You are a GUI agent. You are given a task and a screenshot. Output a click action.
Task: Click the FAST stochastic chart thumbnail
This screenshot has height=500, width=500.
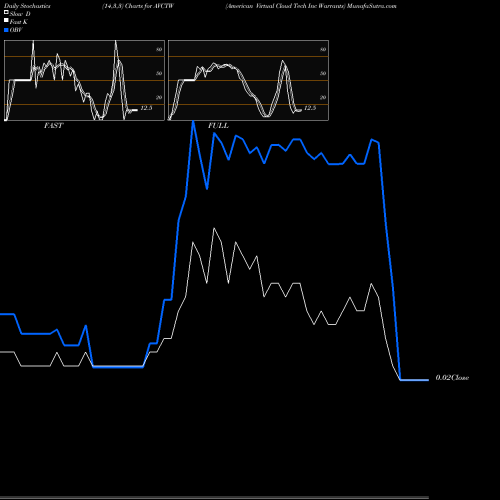pyautogui.click(x=84, y=80)
